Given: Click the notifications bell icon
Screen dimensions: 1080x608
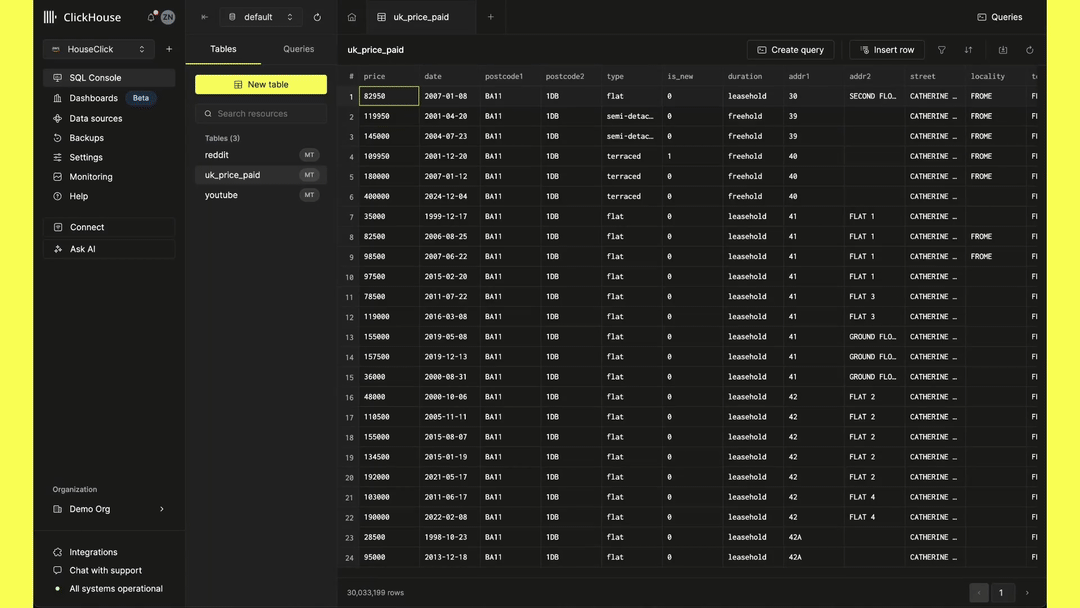Looking at the screenshot, I should click(152, 17).
